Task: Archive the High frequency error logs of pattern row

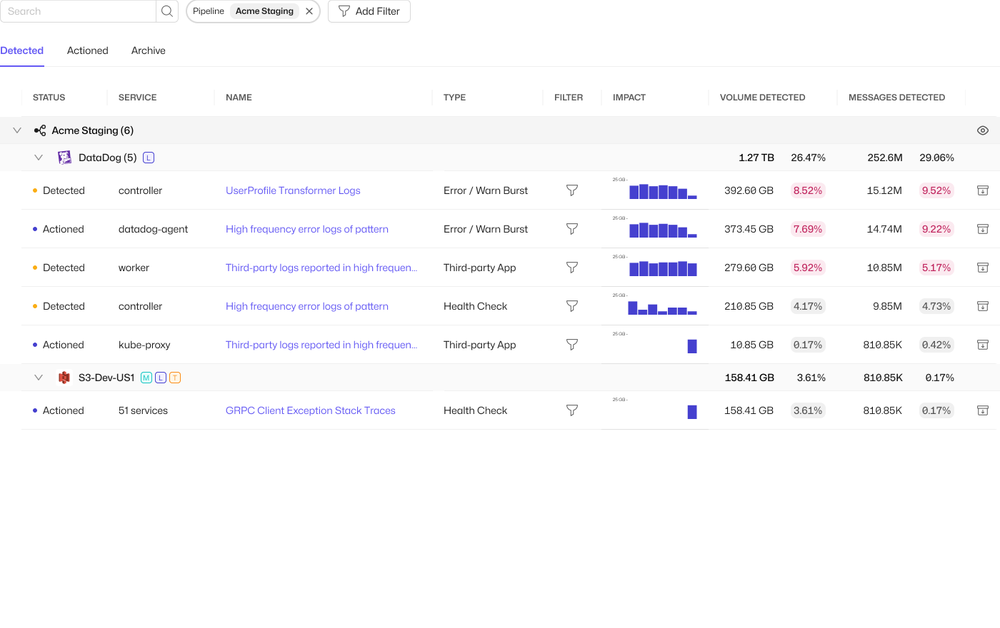Action: (982, 229)
